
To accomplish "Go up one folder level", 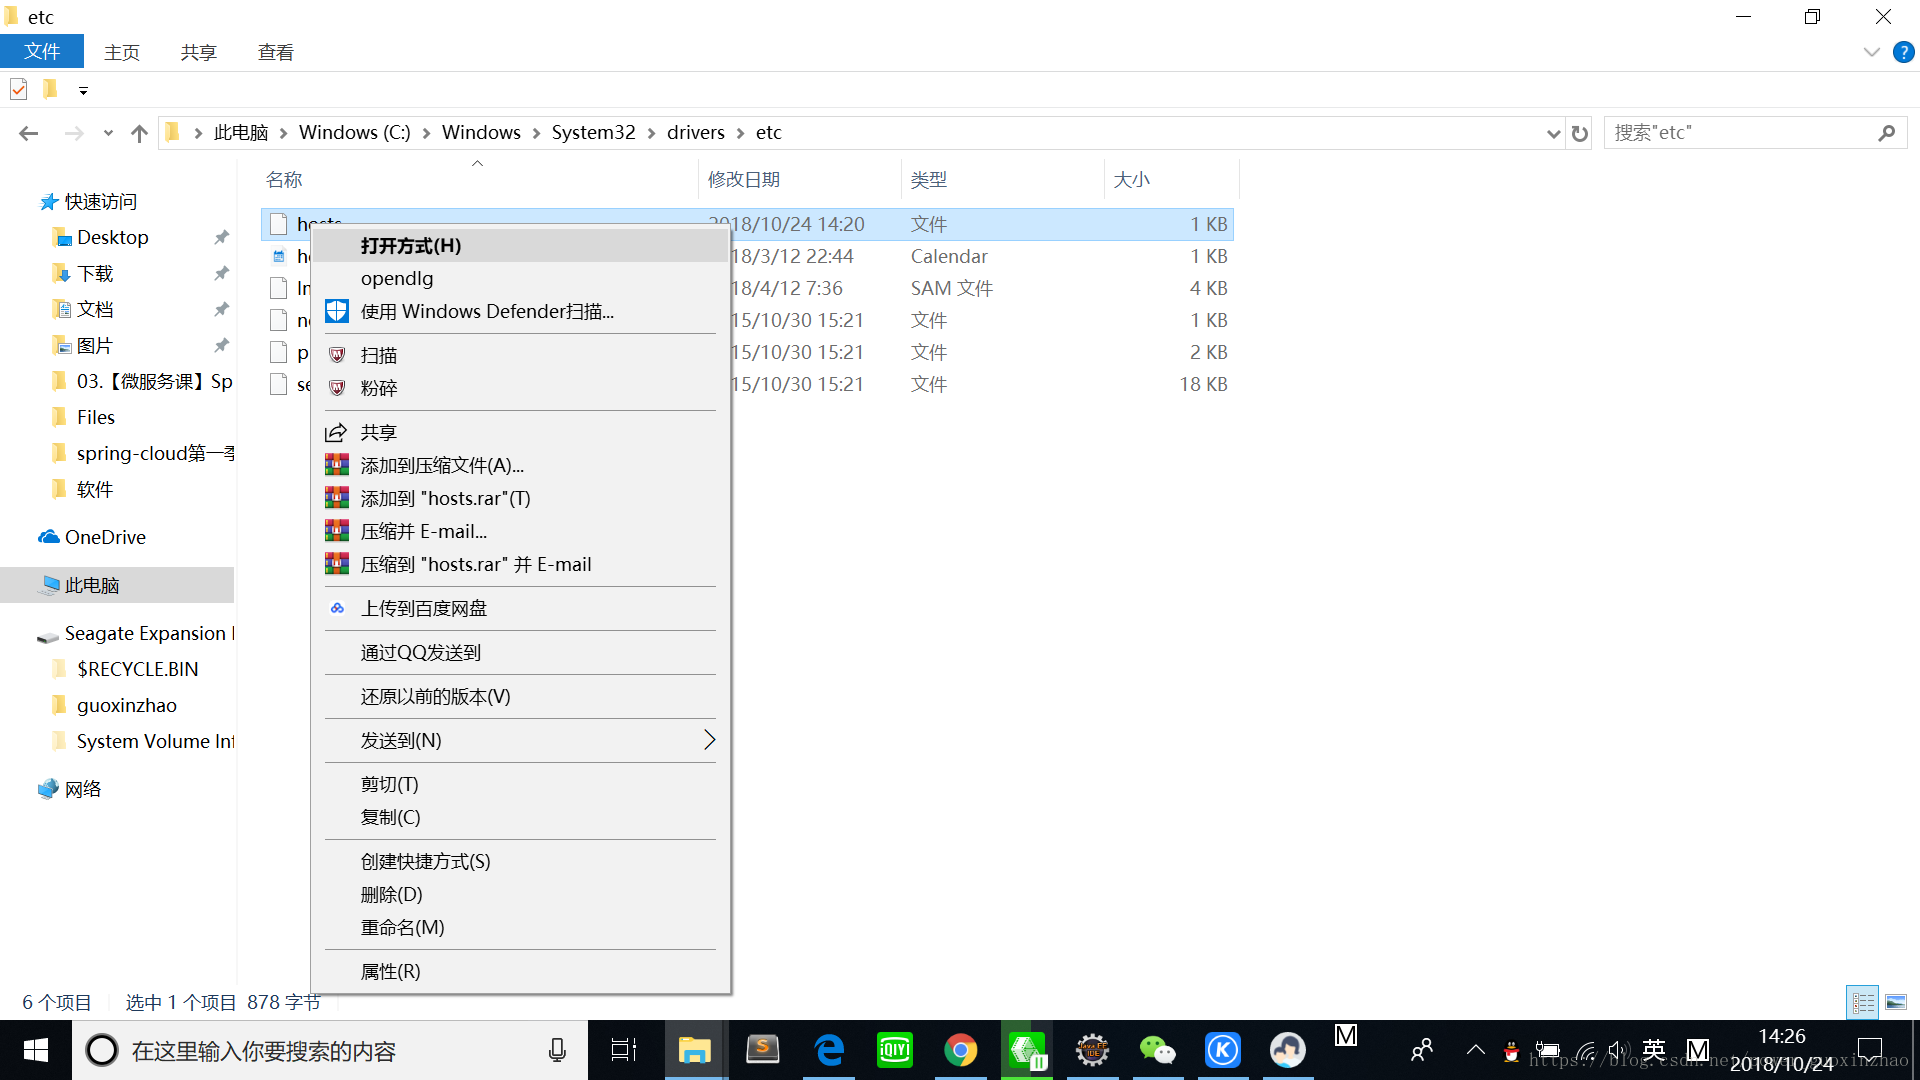I will (139, 133).
